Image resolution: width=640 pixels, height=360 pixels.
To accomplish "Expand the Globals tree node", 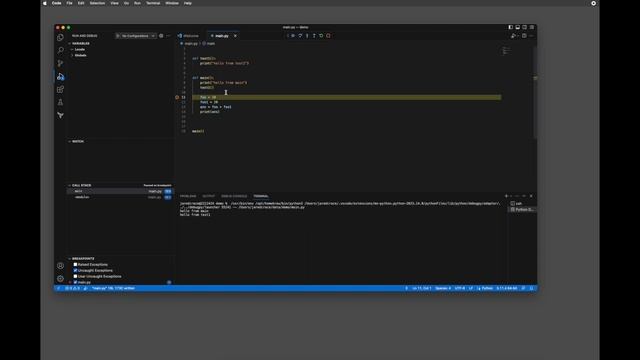I will coord(72,55).
